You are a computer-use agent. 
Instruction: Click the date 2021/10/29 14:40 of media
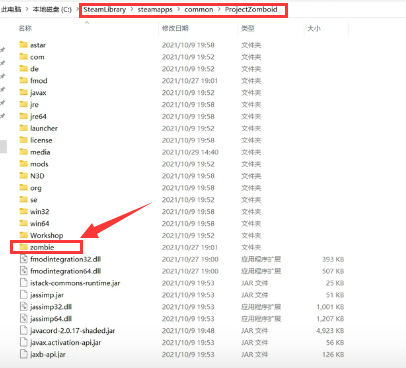point(190,152)
